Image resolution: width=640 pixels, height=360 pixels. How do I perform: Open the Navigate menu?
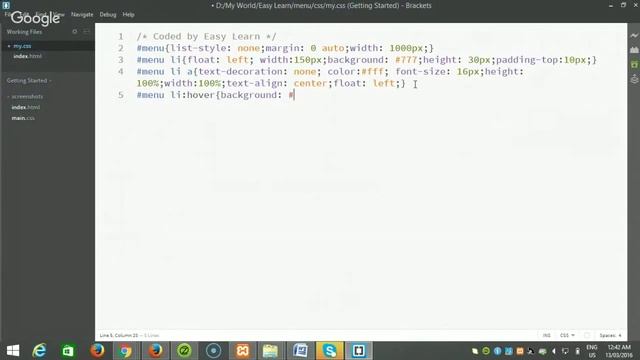(x=82, y=14)
